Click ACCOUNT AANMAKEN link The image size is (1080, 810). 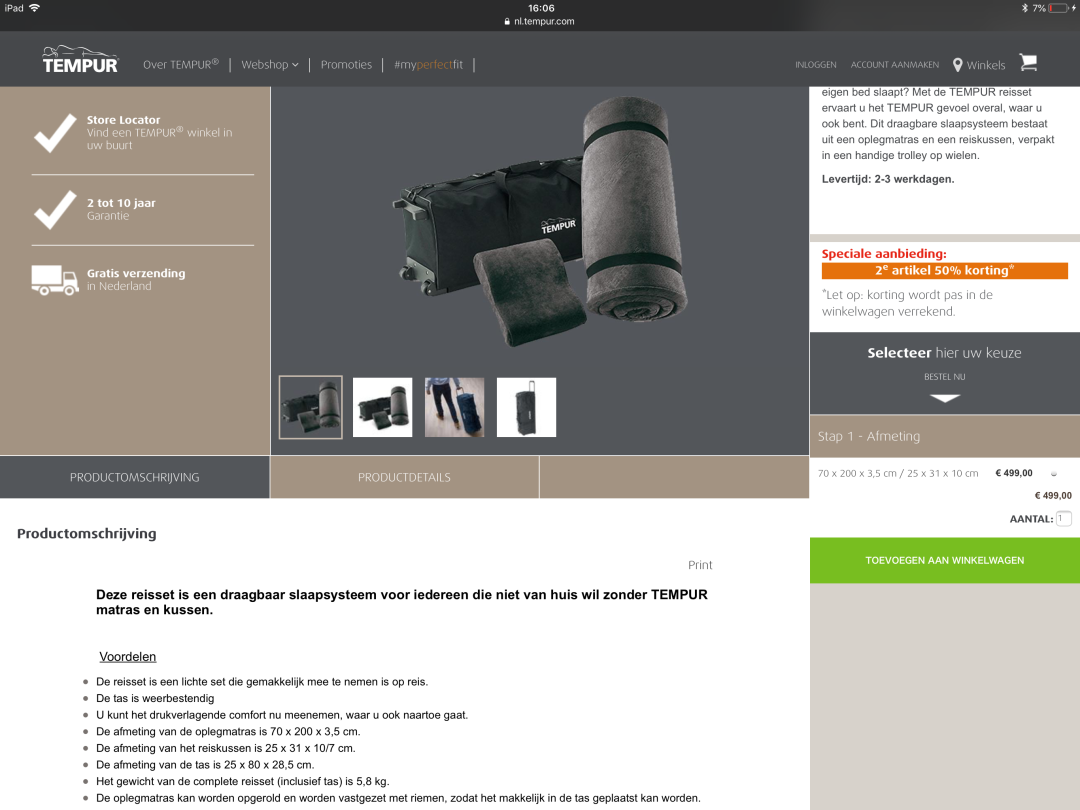894,65
